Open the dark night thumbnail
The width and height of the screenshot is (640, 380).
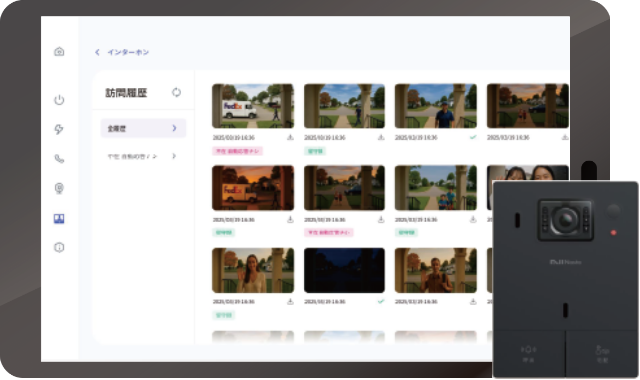[x=344, y=270]
